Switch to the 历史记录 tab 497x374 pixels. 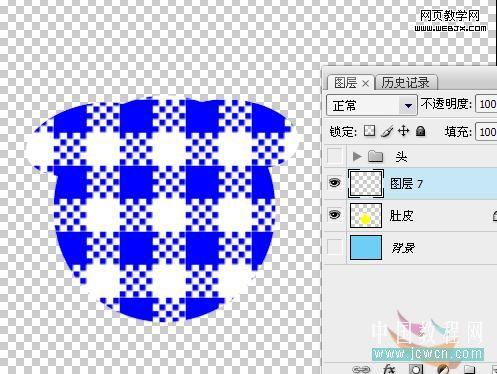coord(405,83)
